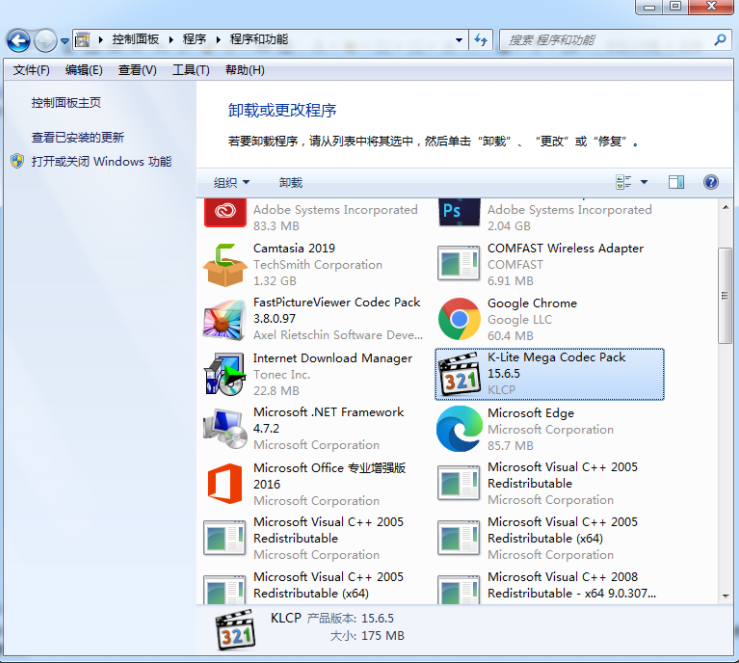Click the refresh button beside address bar

(481, 40)
